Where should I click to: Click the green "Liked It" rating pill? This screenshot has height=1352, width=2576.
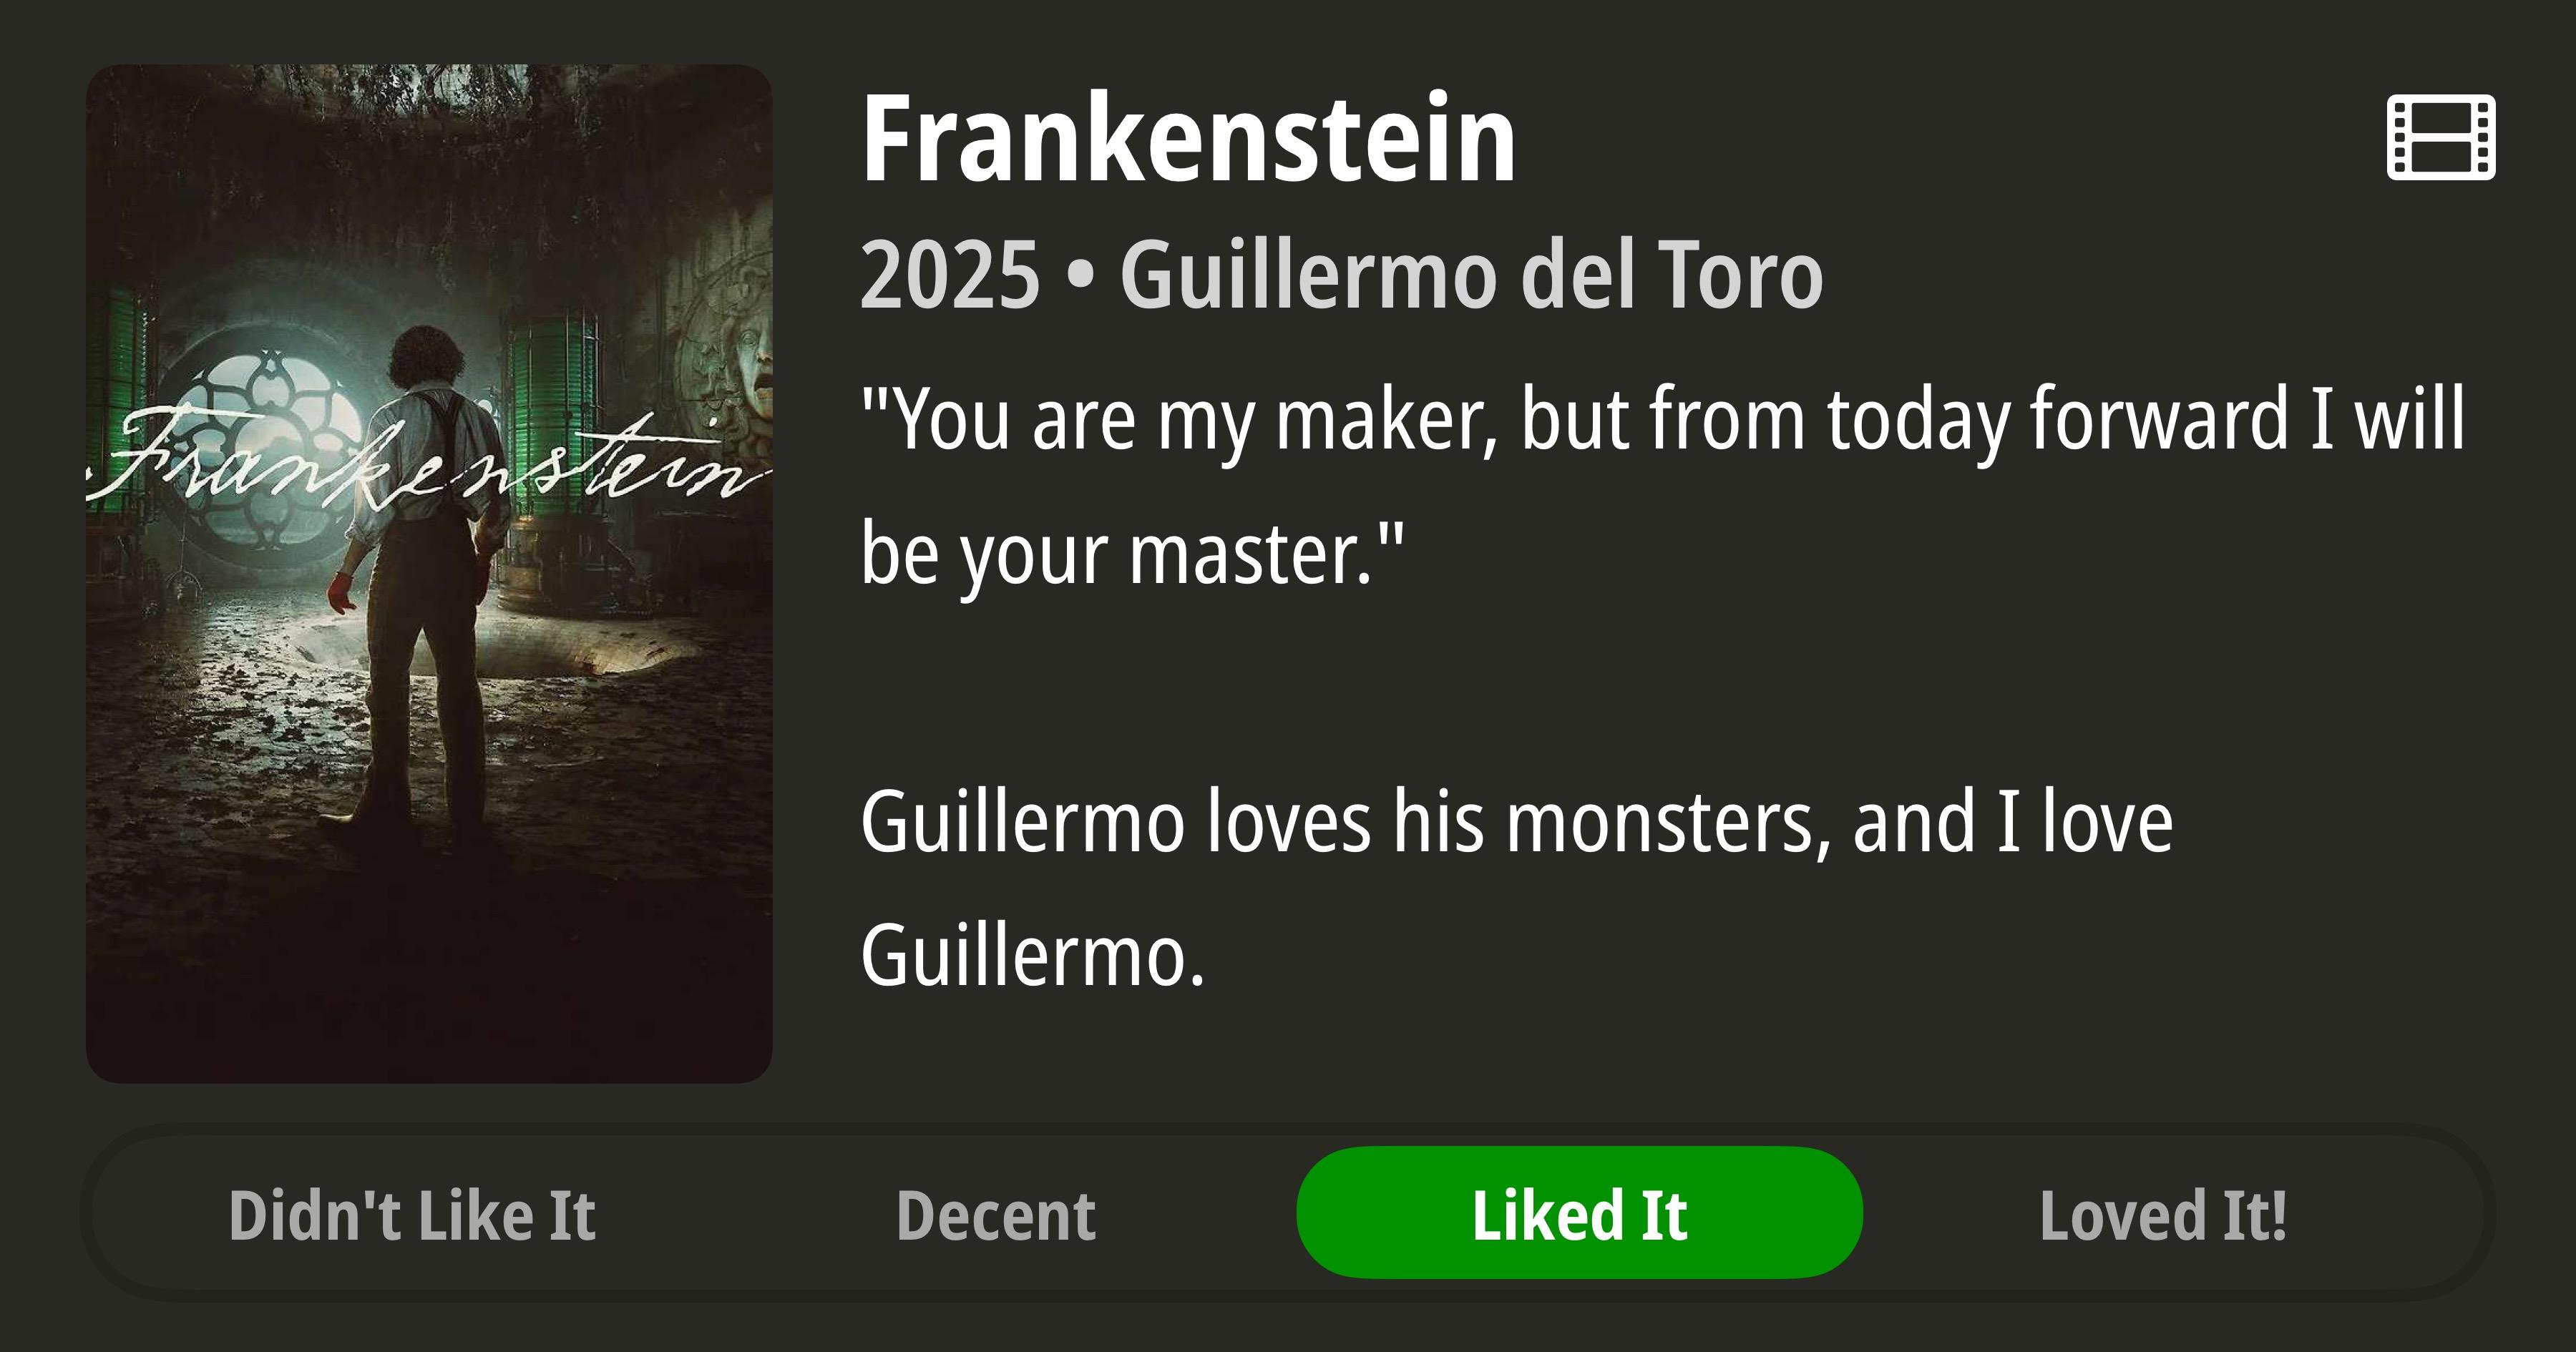pos(1579,1213)
